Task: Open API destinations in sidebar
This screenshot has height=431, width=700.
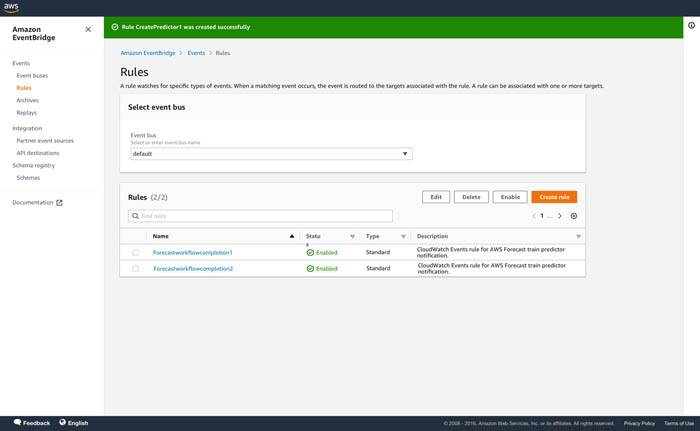Action: (x=38, y=153)
